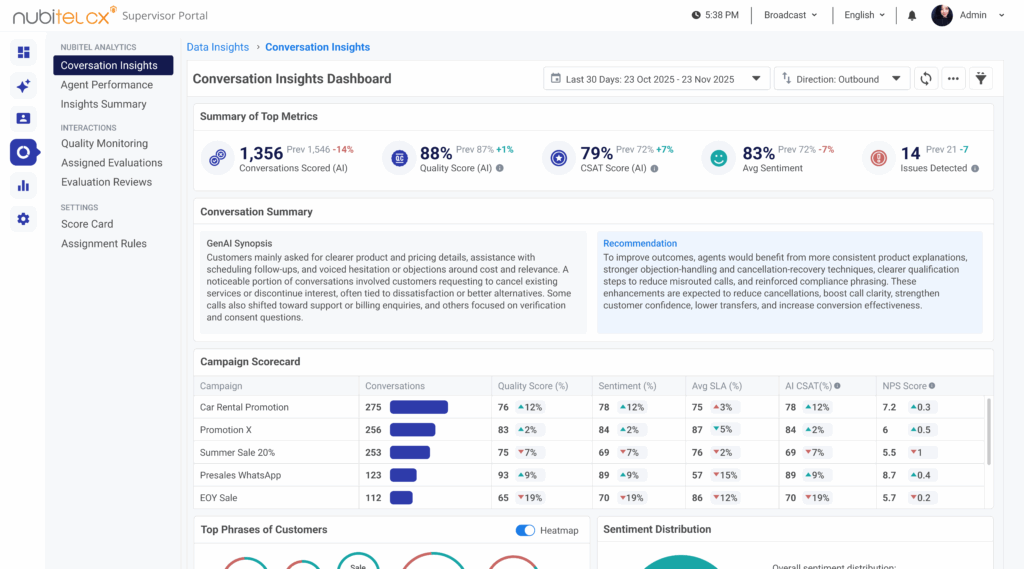Select Coversation Insights in sidebar
The height and width of the screenshot is (569, 1024).
(113, 65)
